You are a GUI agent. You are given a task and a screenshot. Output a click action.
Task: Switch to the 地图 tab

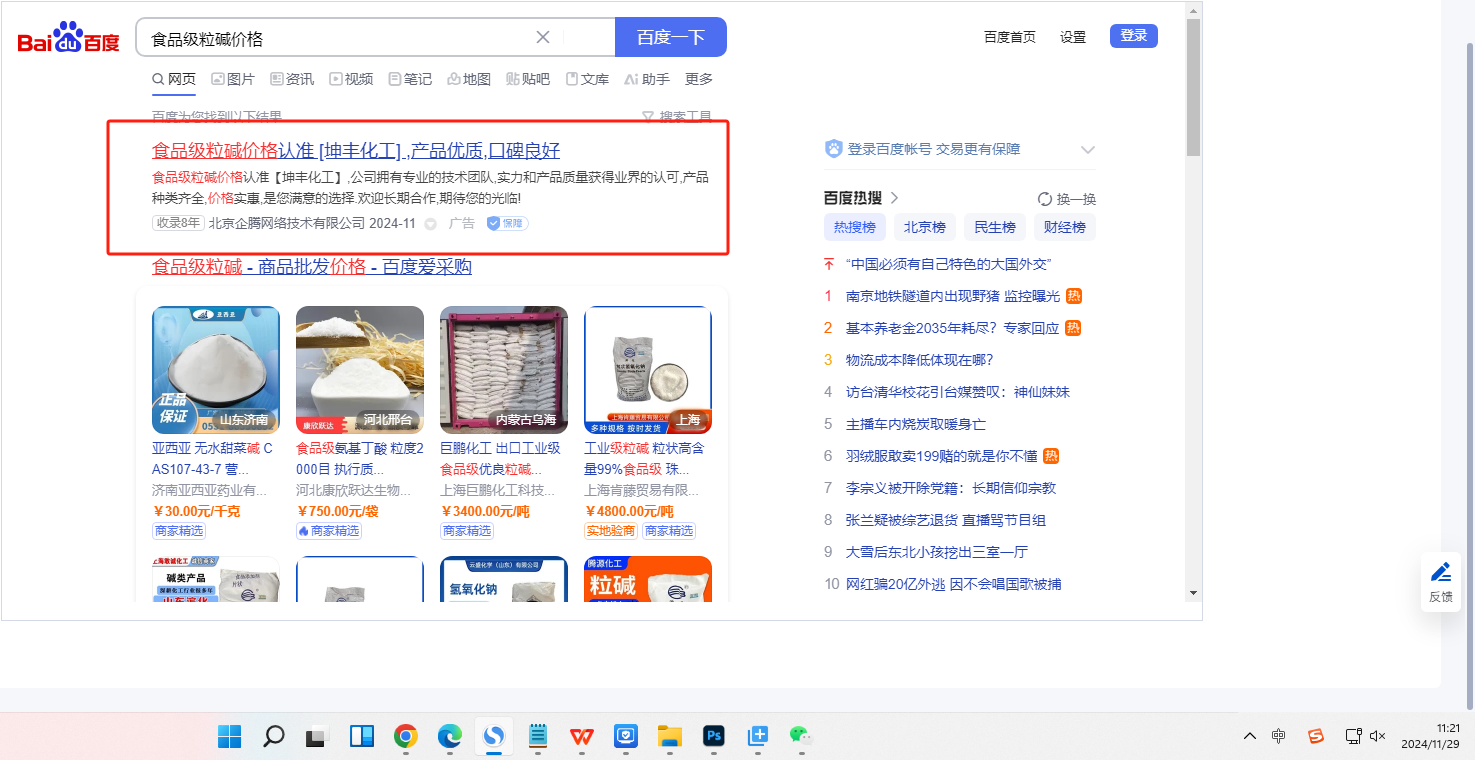[469, 79]
